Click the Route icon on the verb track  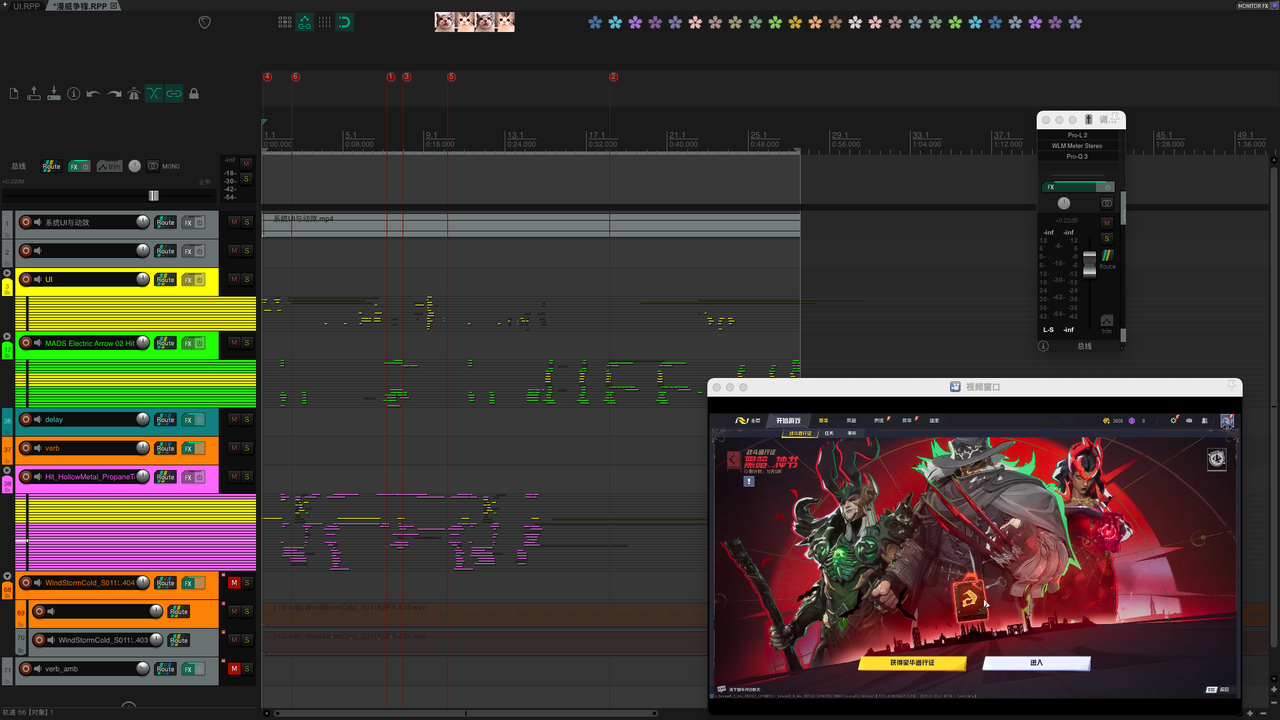point(165,448)
